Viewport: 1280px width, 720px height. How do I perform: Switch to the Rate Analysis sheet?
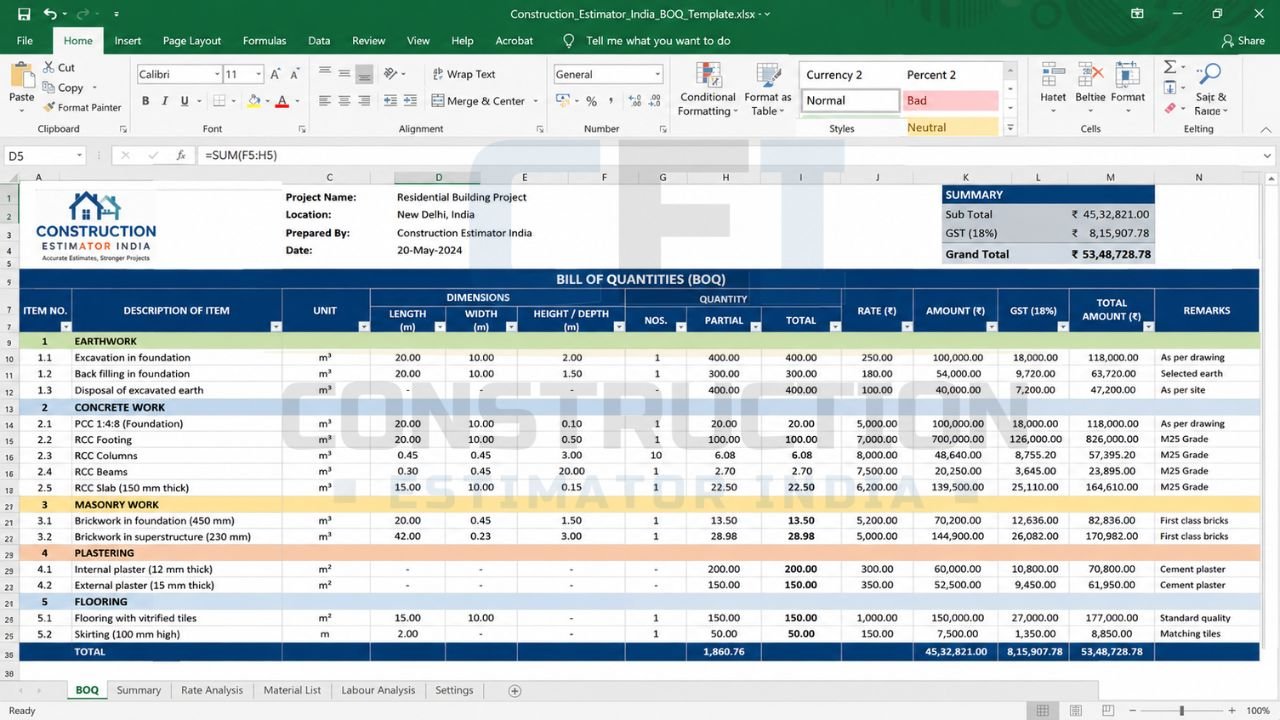212,690
